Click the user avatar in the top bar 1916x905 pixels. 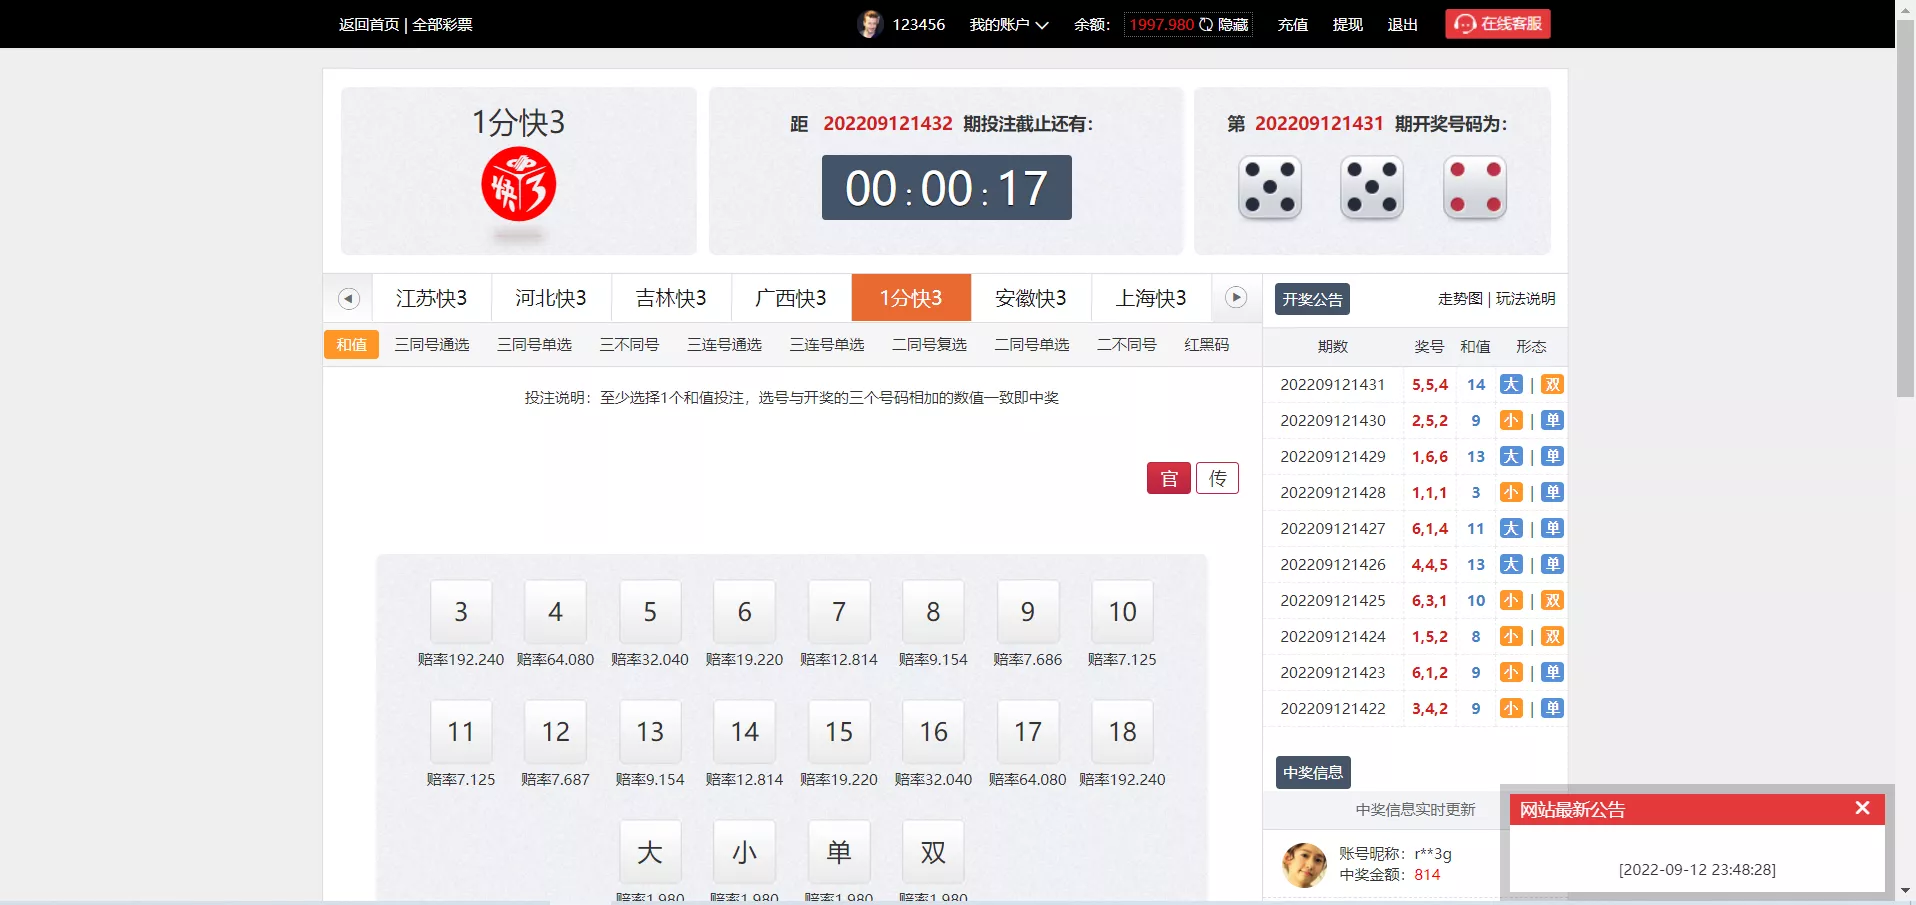pyautogui.click(x=868, y=23)
